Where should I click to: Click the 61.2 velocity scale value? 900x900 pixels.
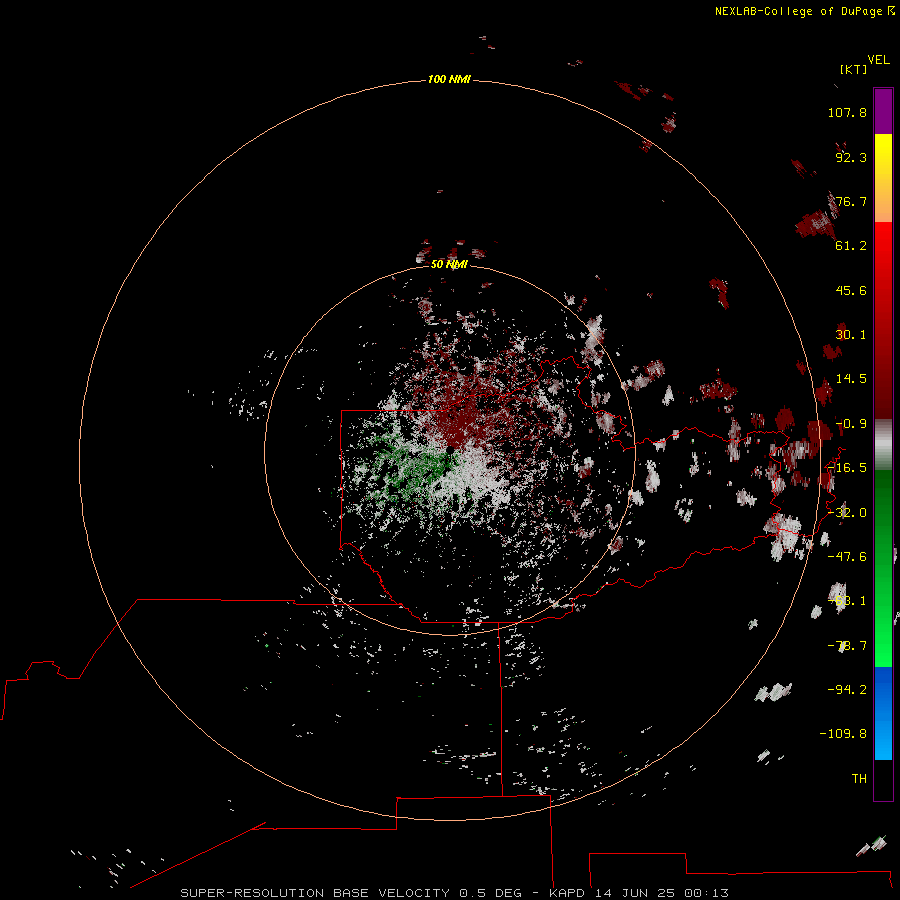(x=851, y=246)
